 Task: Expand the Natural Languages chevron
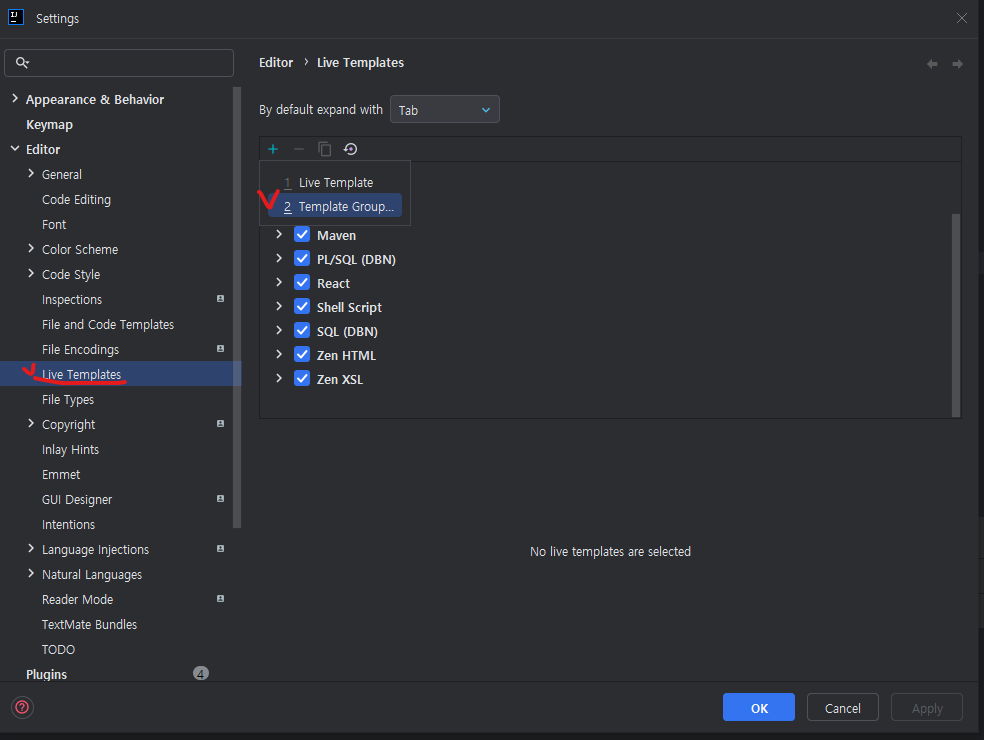(x=31, y=574)
